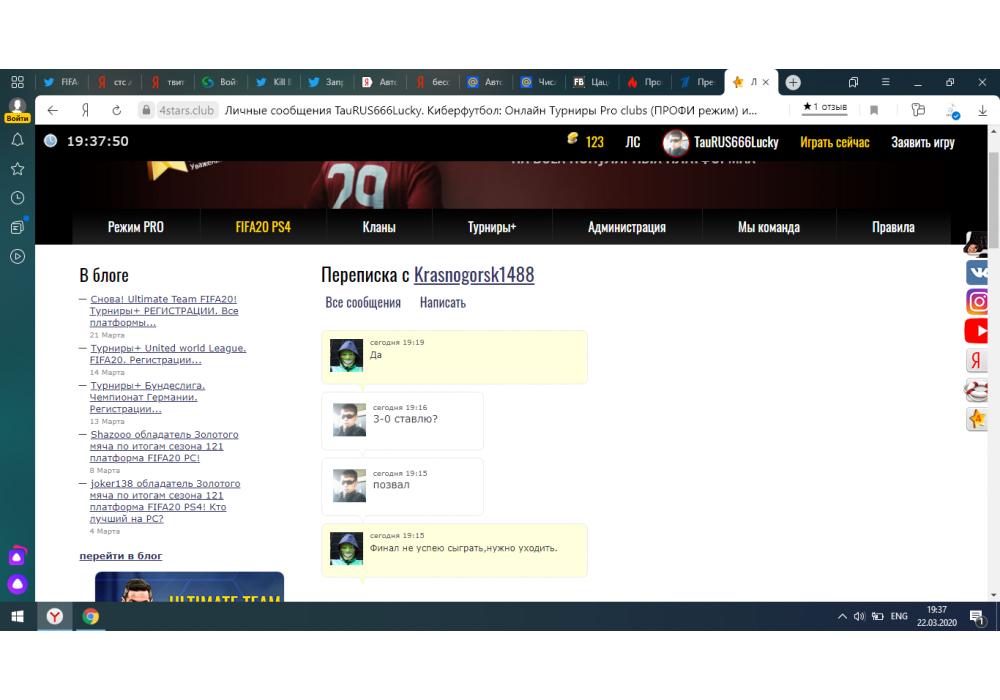The image size is (1000, 700).
Task: Click 'Заявить игру' in the header
Action: (923, 142)
